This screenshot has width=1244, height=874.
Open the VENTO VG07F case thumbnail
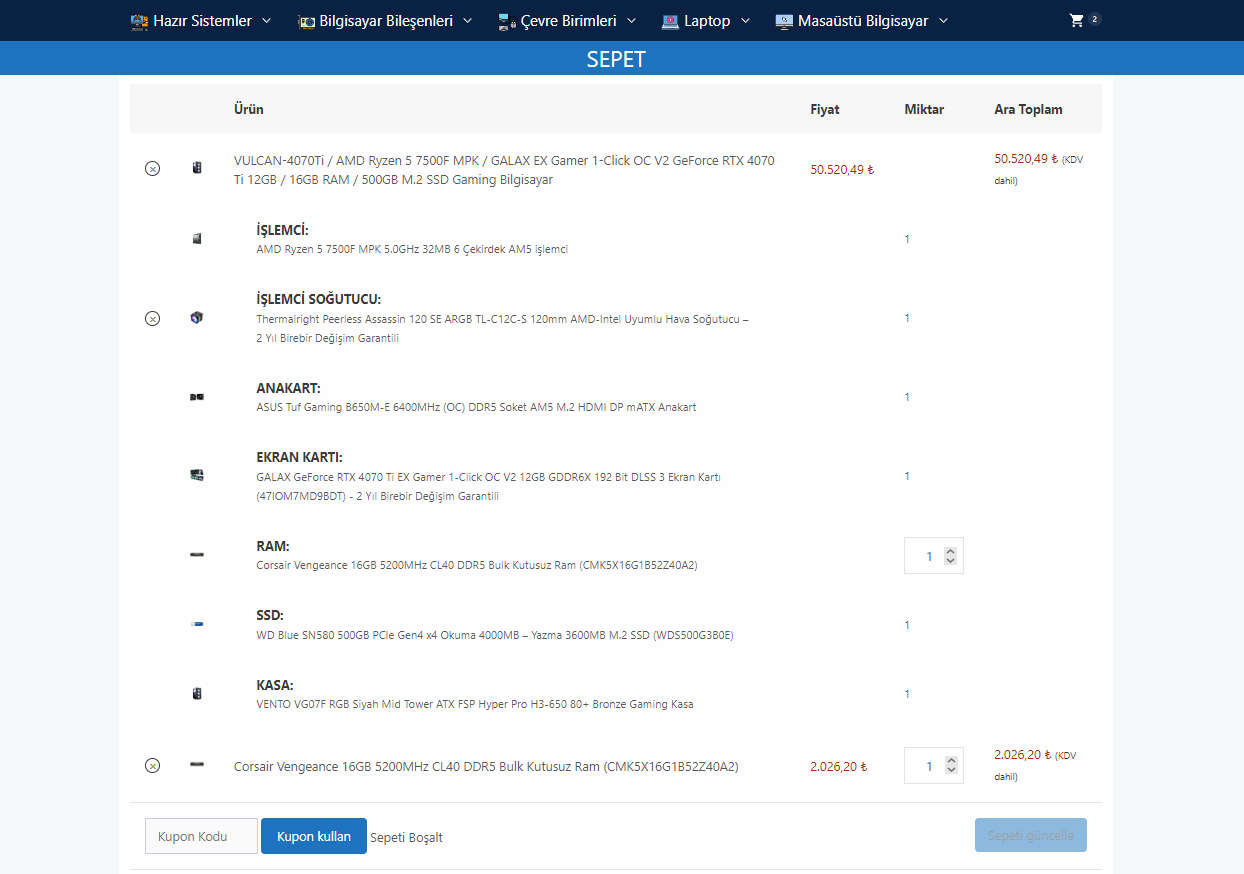click(197, 694)
